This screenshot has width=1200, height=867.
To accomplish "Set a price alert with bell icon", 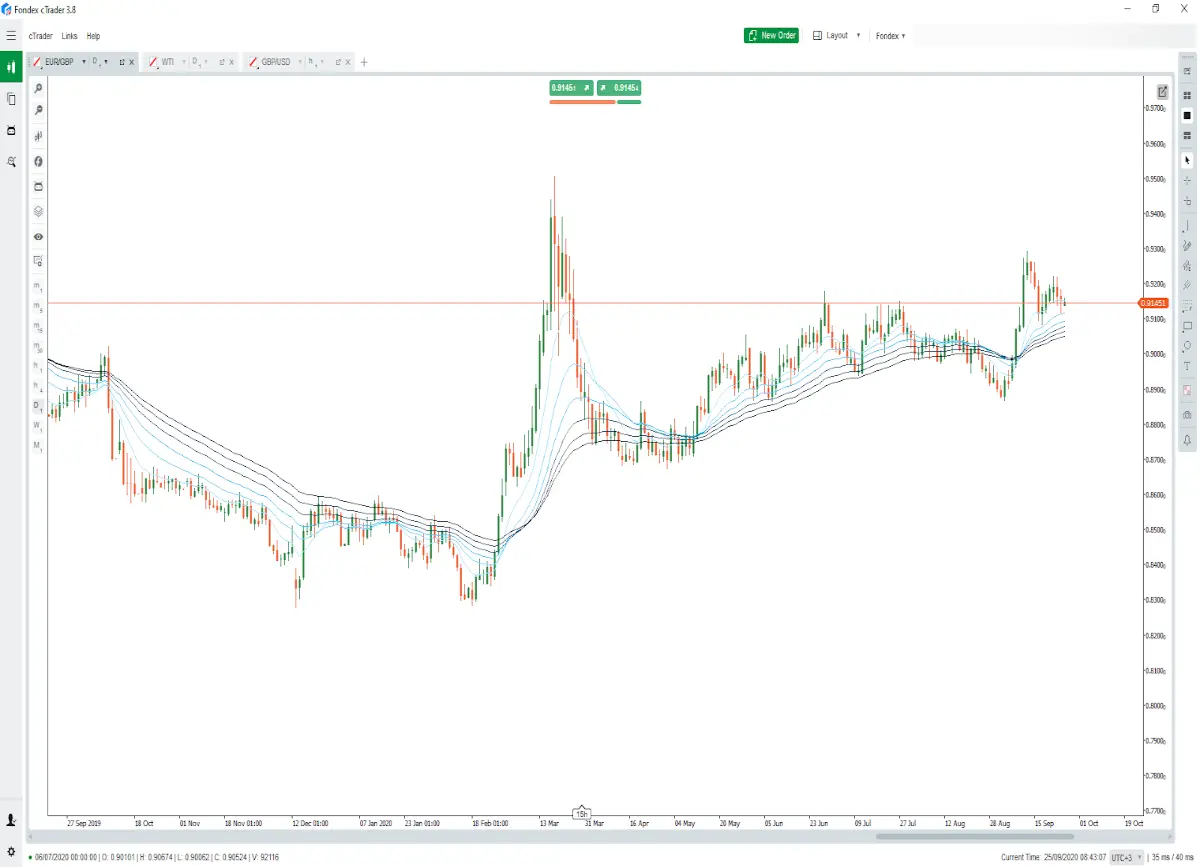I will pos(1187,439).
